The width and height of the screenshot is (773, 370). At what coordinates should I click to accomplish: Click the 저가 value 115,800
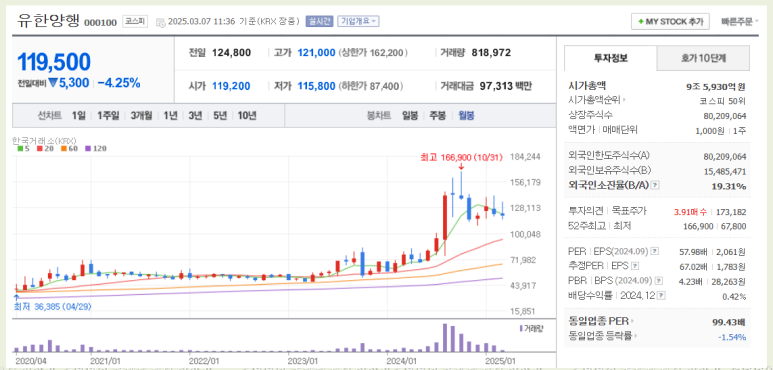pyautogui.click(x=316, y=86)
